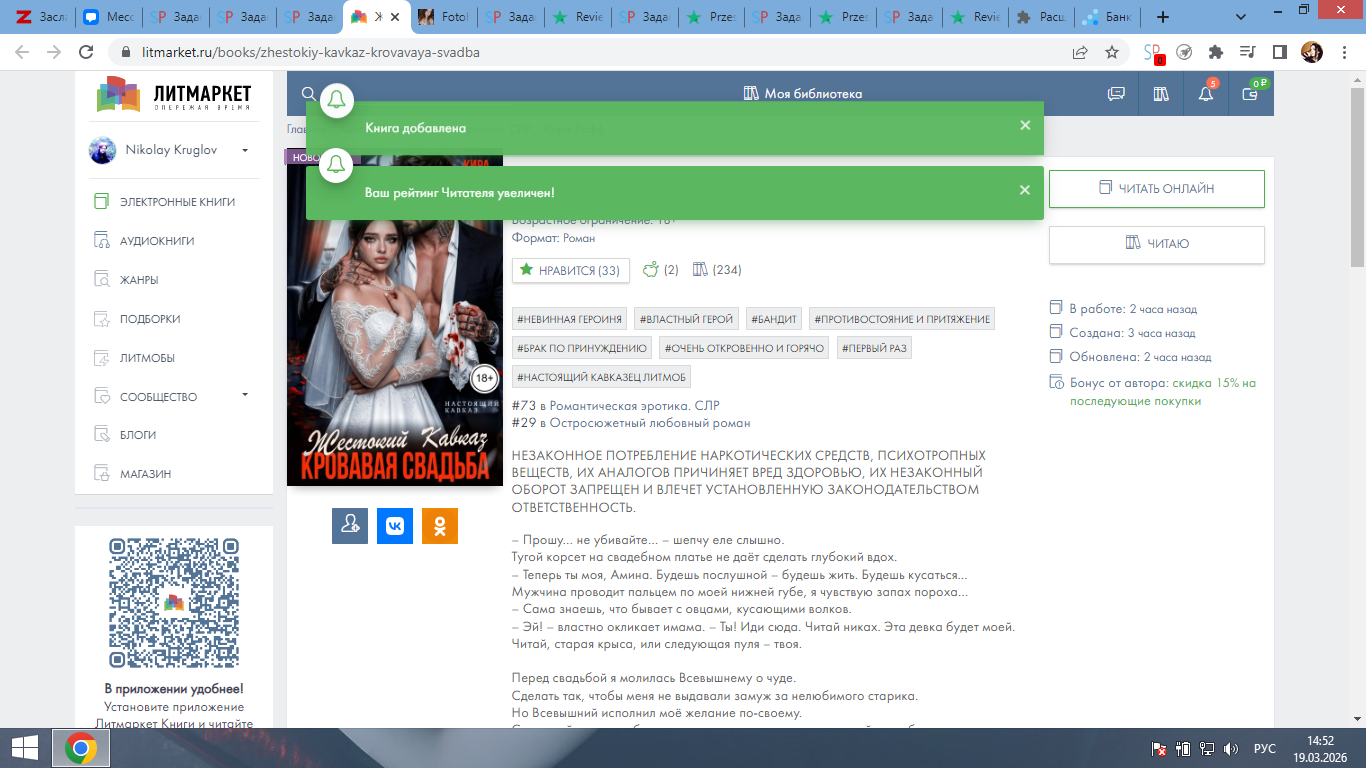The height and width of the screenshot is (768, 1366).
Task: Share the book on VK
Action: [x=395, y=526]
